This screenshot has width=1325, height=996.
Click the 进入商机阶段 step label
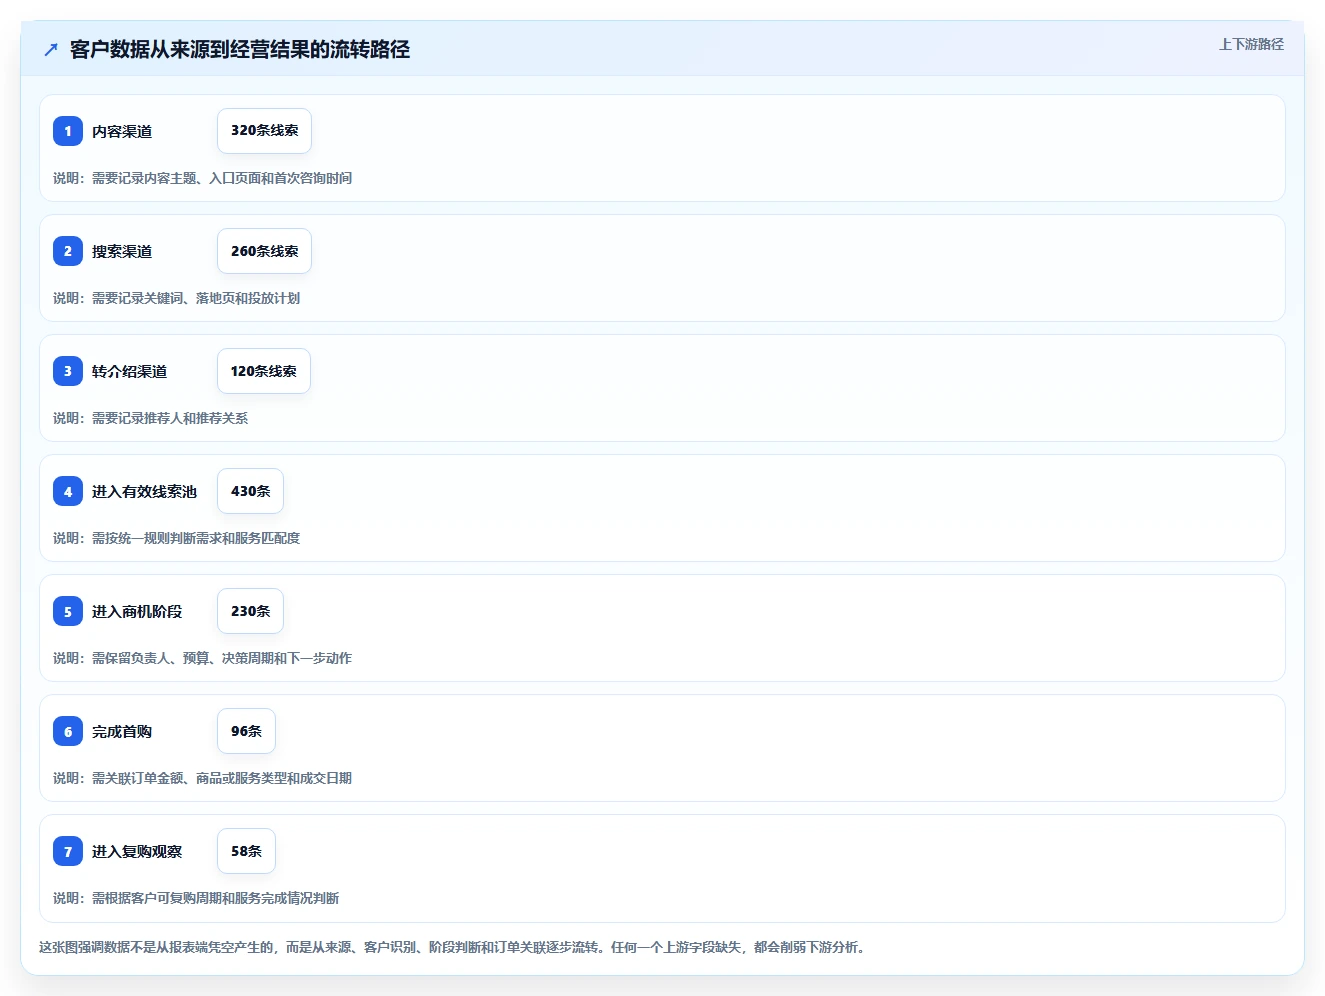[x=137, y=611]
